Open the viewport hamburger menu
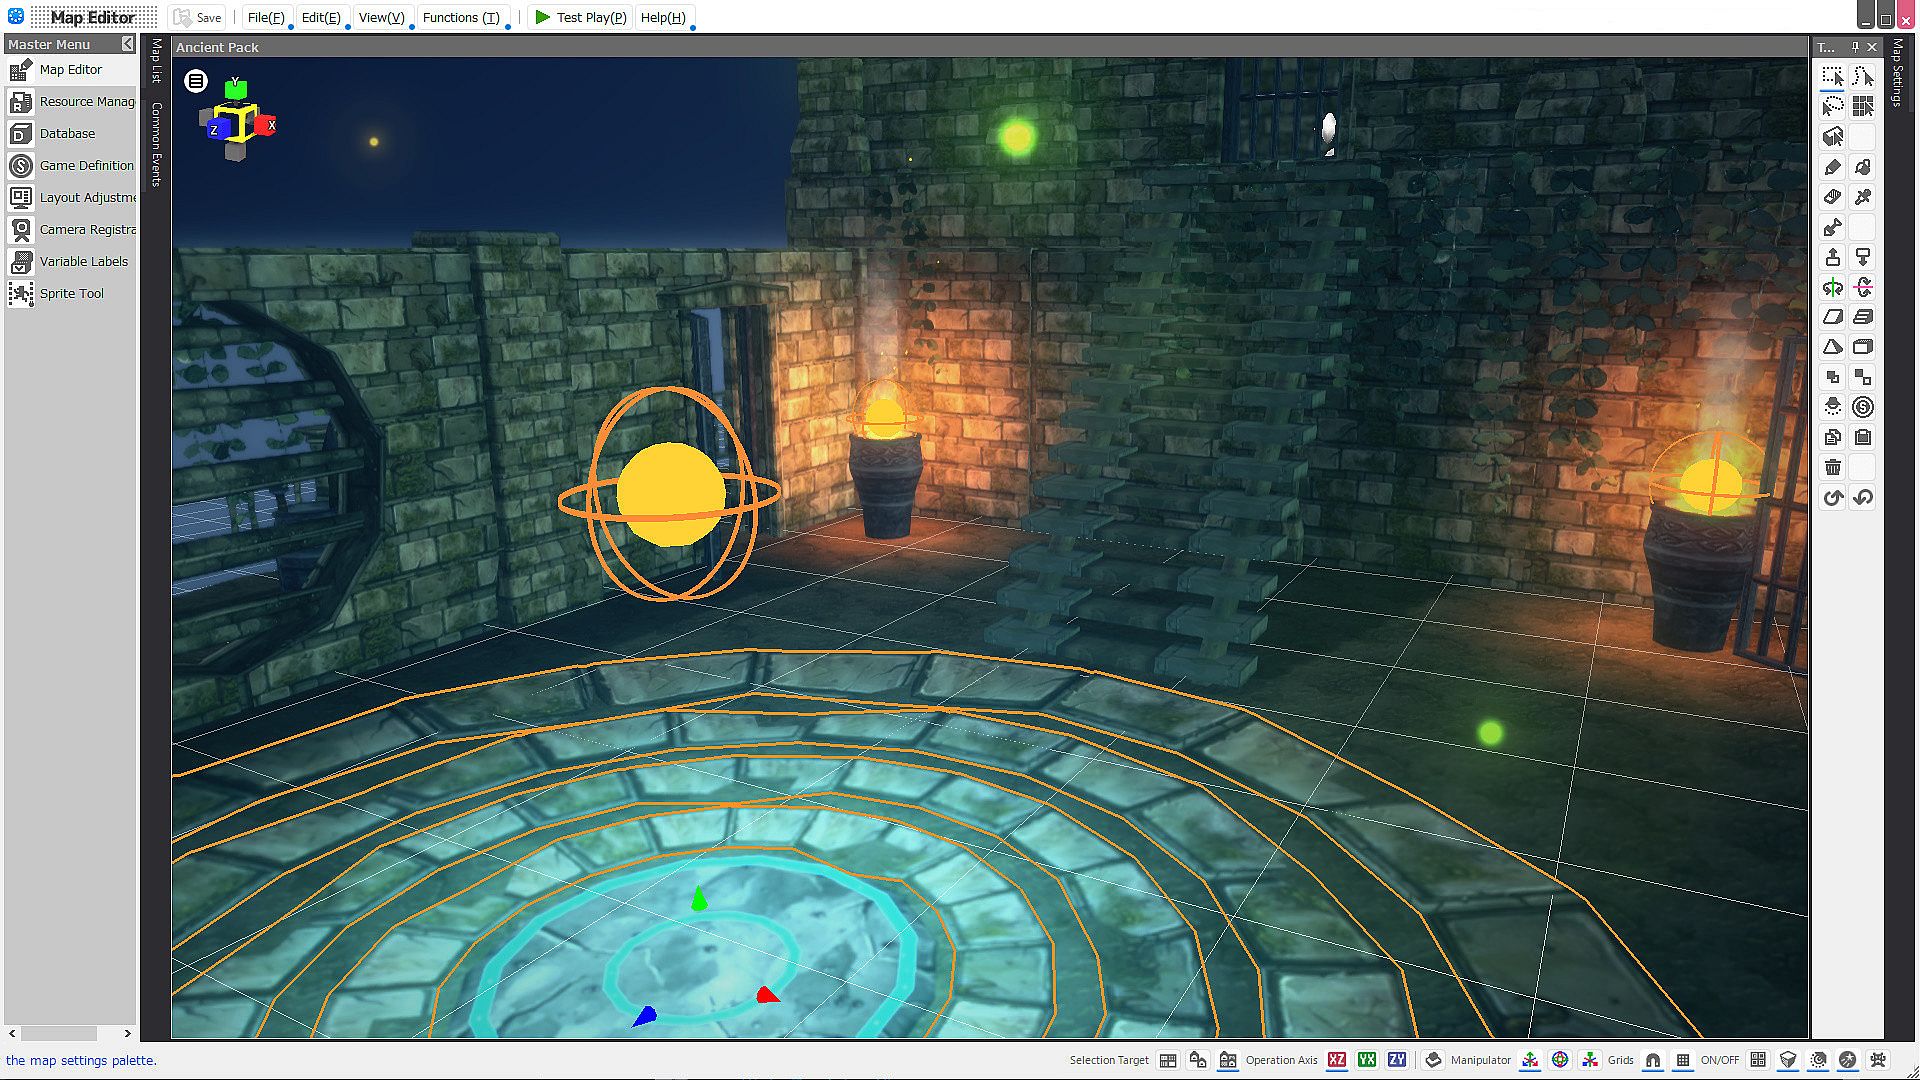1920x1080 pixels. (x=196, y=81)
